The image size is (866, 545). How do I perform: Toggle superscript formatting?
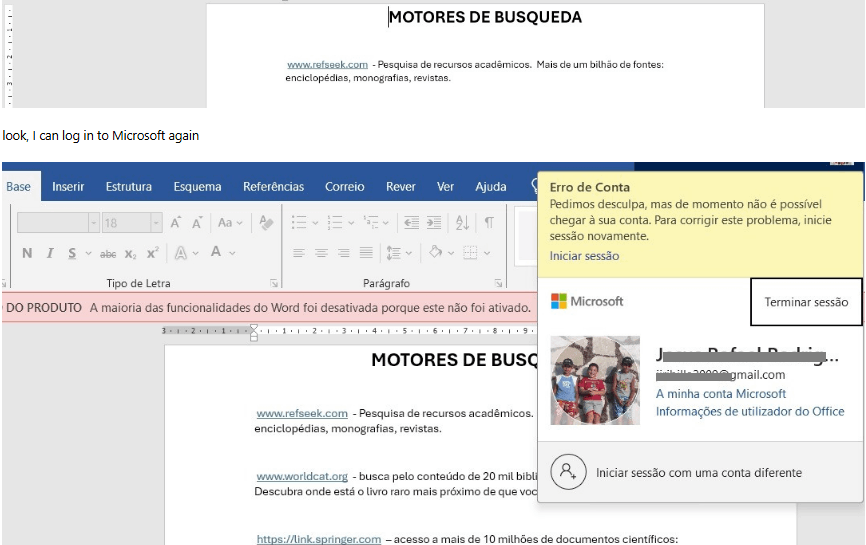153,253
